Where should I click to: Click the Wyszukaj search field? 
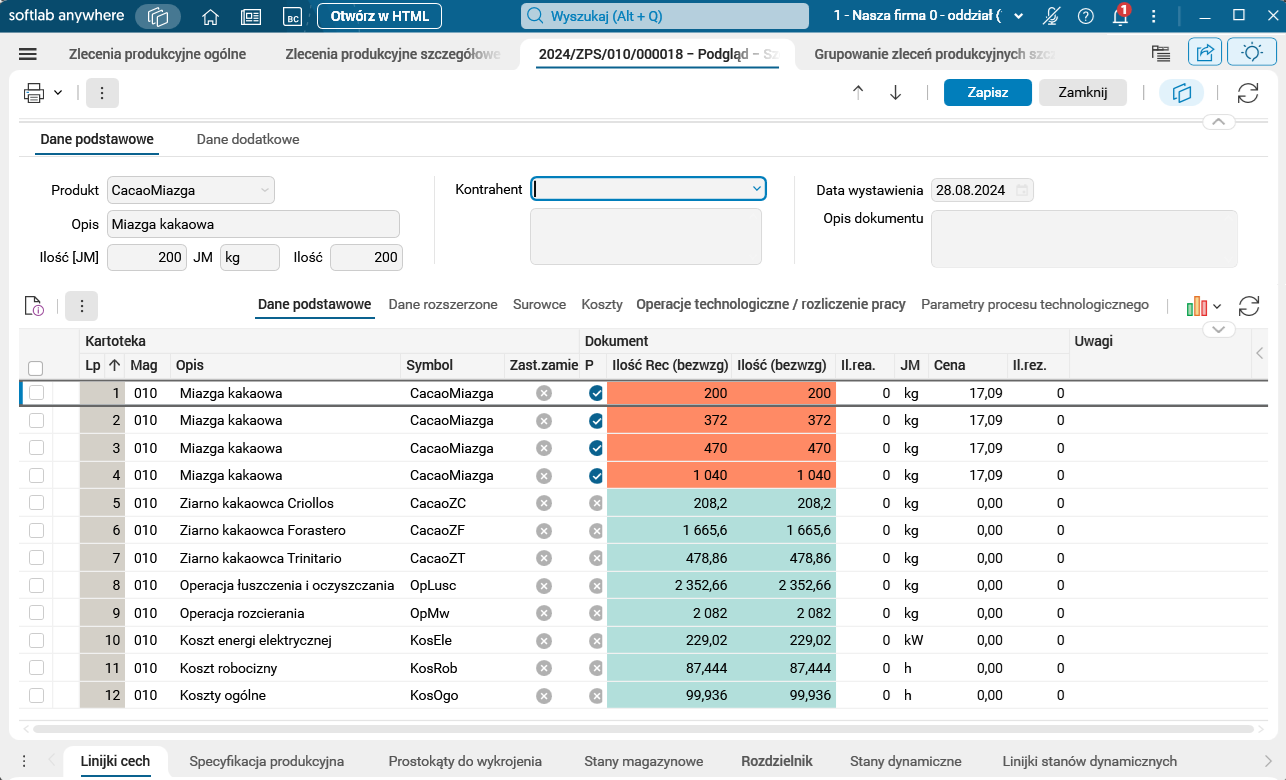(x=665, y=17)
